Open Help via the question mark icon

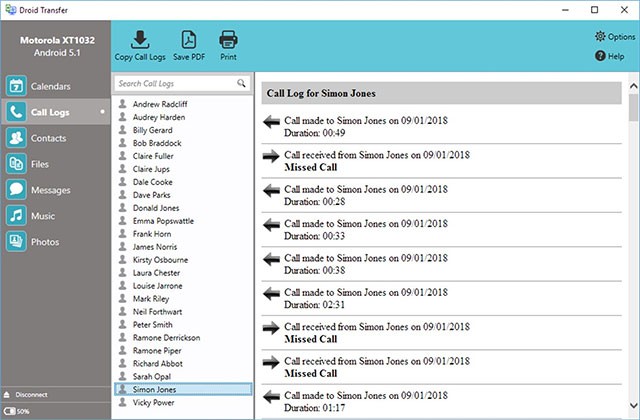click(x=600, y=57)
